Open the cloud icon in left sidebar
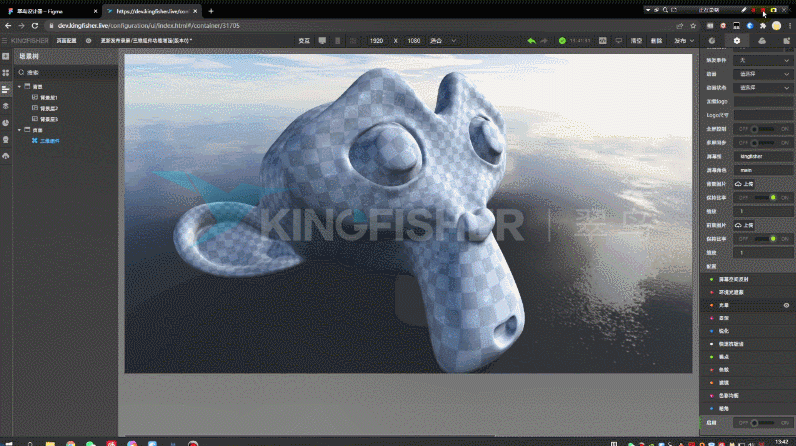The image size is (796, 446). (x=6, y=156)
